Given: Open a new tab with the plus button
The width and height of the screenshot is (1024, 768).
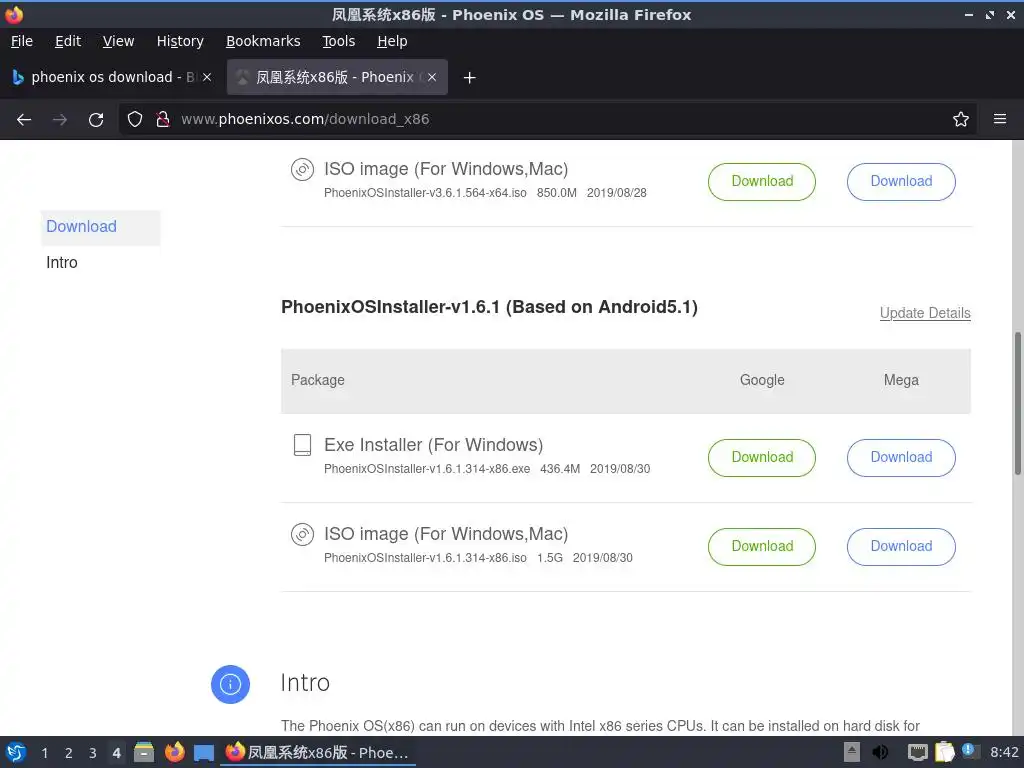Looking at the screenshot, I should pos(469,78).
